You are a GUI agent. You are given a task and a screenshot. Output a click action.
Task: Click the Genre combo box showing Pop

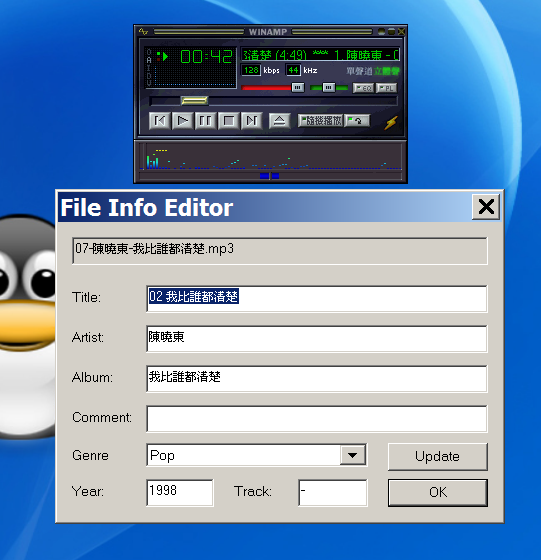(256, 455)
